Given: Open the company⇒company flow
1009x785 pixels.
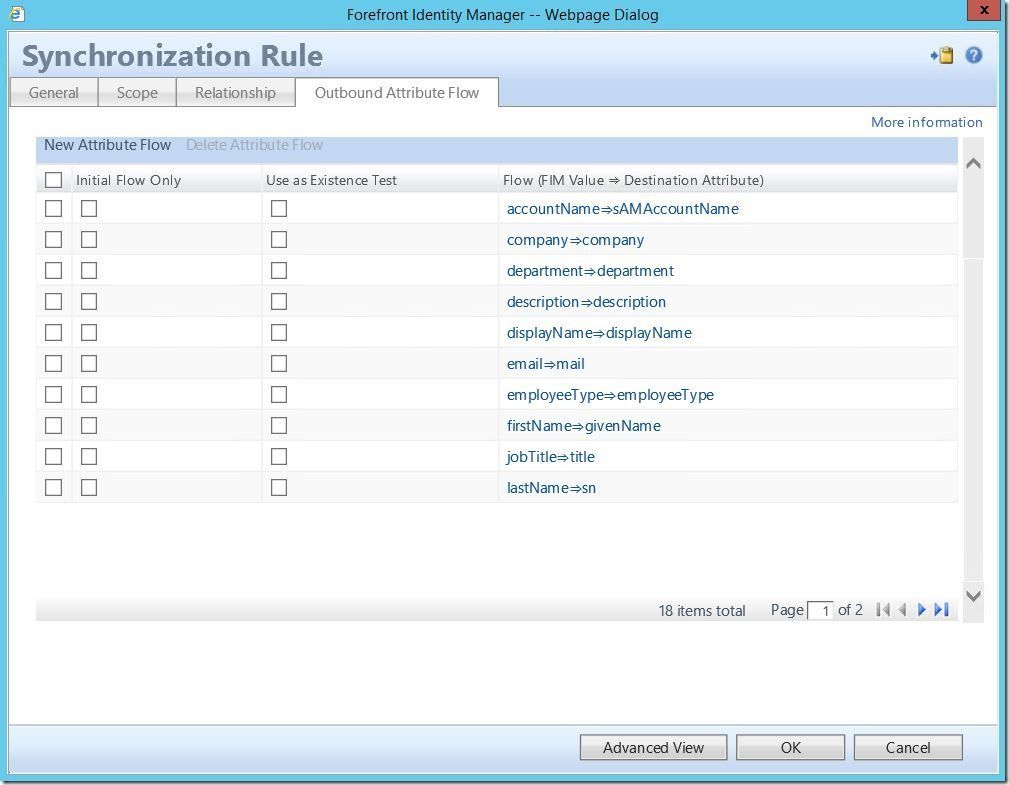Looking at the screenshot, I should [575, 240].
